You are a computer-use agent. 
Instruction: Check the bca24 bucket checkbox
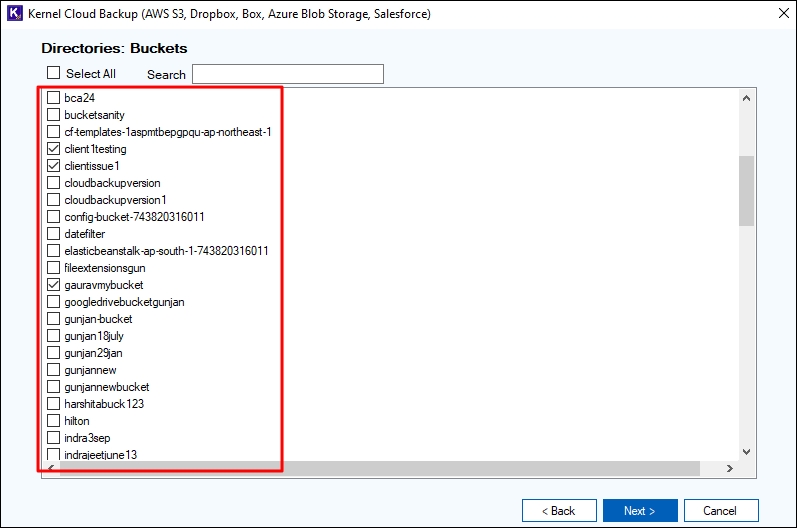click(x=53, y=98)
